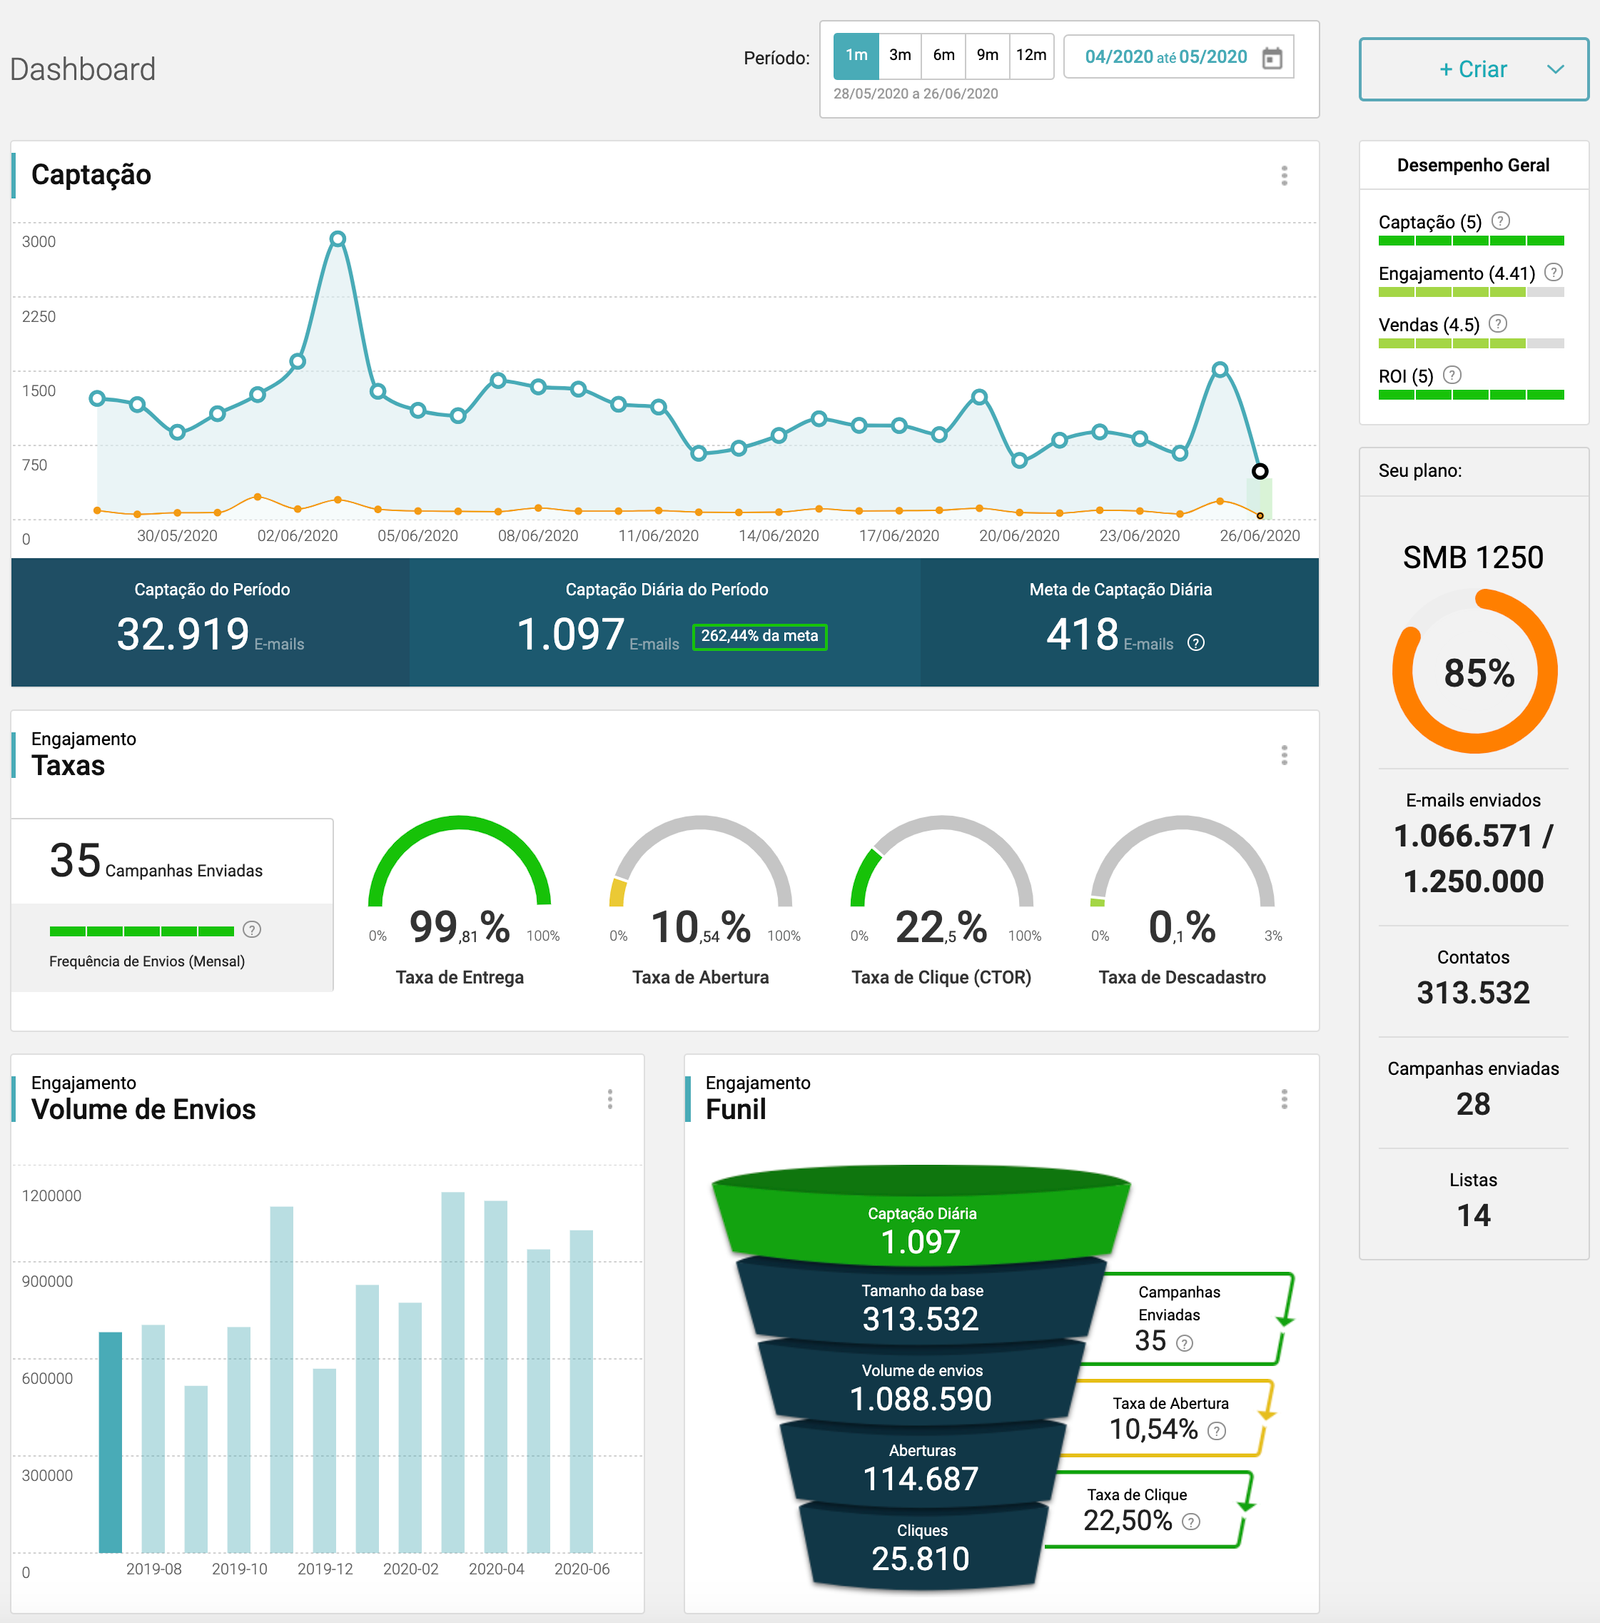Open the Volume de Envios options menu
This screenshot has height=1623, width=1600.
point(610,1100)
